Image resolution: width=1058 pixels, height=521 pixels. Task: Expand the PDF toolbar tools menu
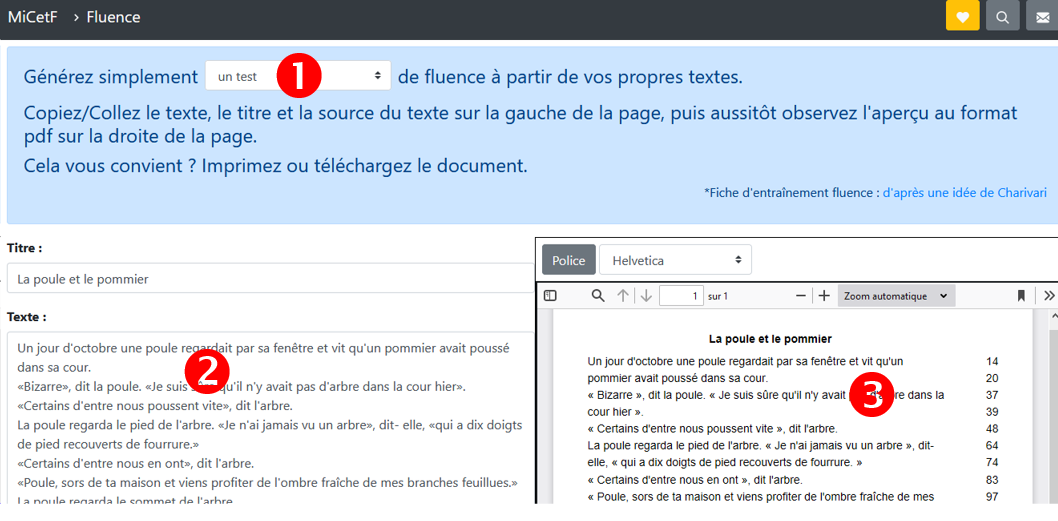pos(1048,296)
